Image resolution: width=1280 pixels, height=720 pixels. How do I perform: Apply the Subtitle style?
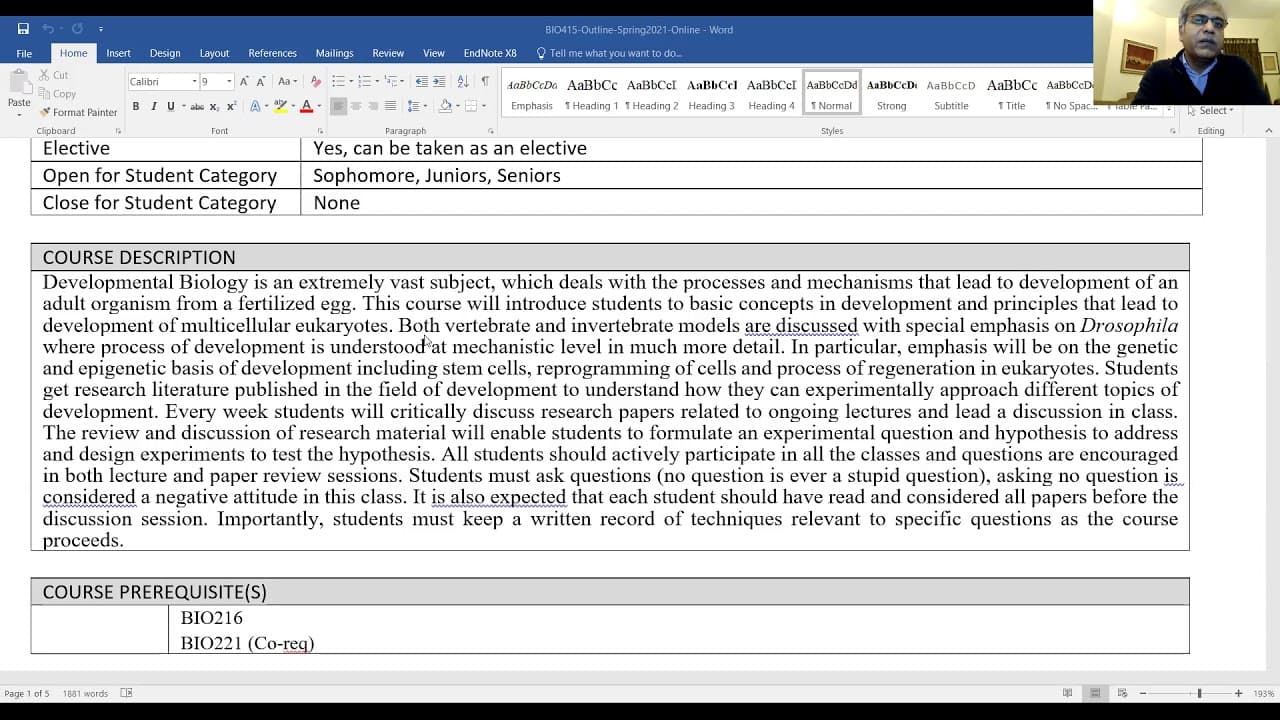click(x=951, y=94)
